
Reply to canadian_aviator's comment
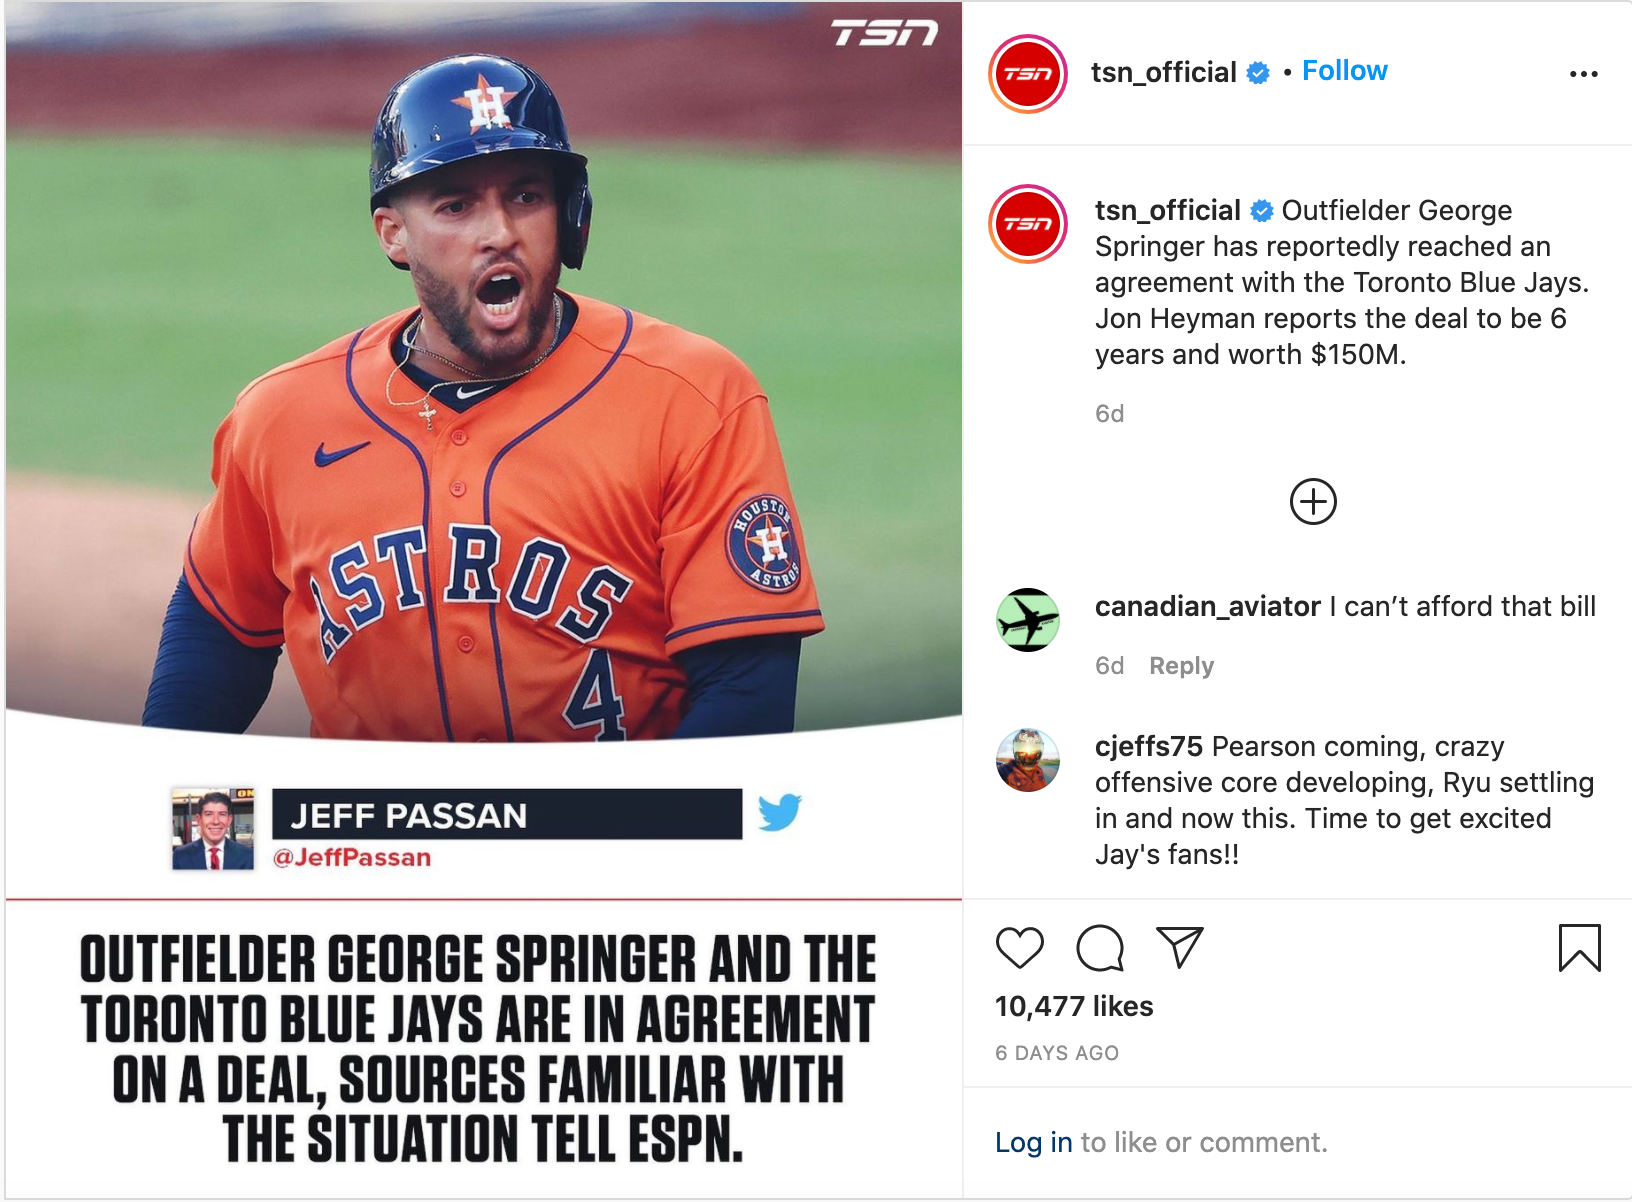coord(1181,666)
